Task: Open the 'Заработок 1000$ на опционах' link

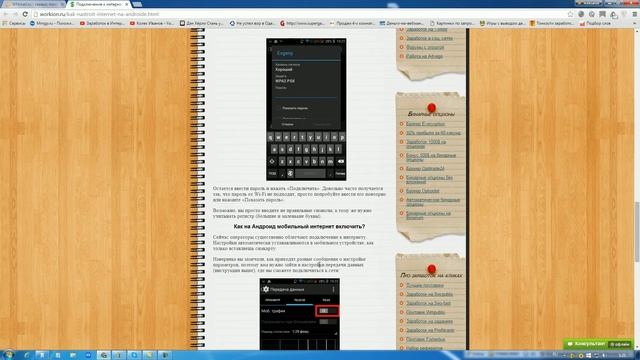Action: tap(426, 144)
